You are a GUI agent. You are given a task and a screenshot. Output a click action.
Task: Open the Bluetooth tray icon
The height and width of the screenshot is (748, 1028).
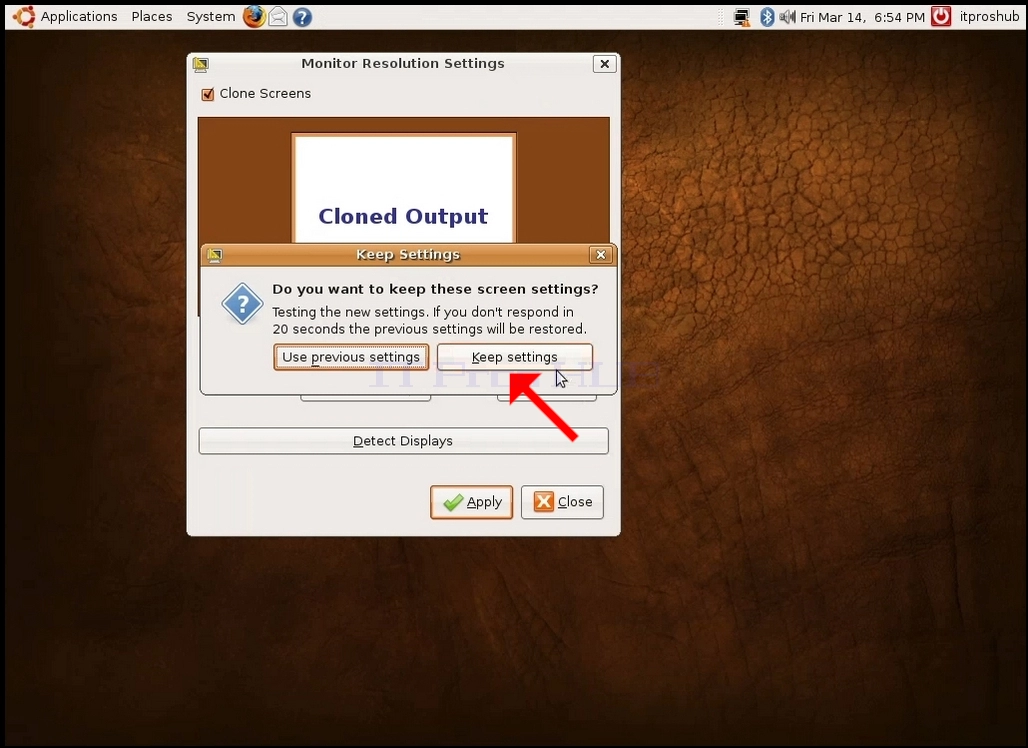tap(766, 17)
